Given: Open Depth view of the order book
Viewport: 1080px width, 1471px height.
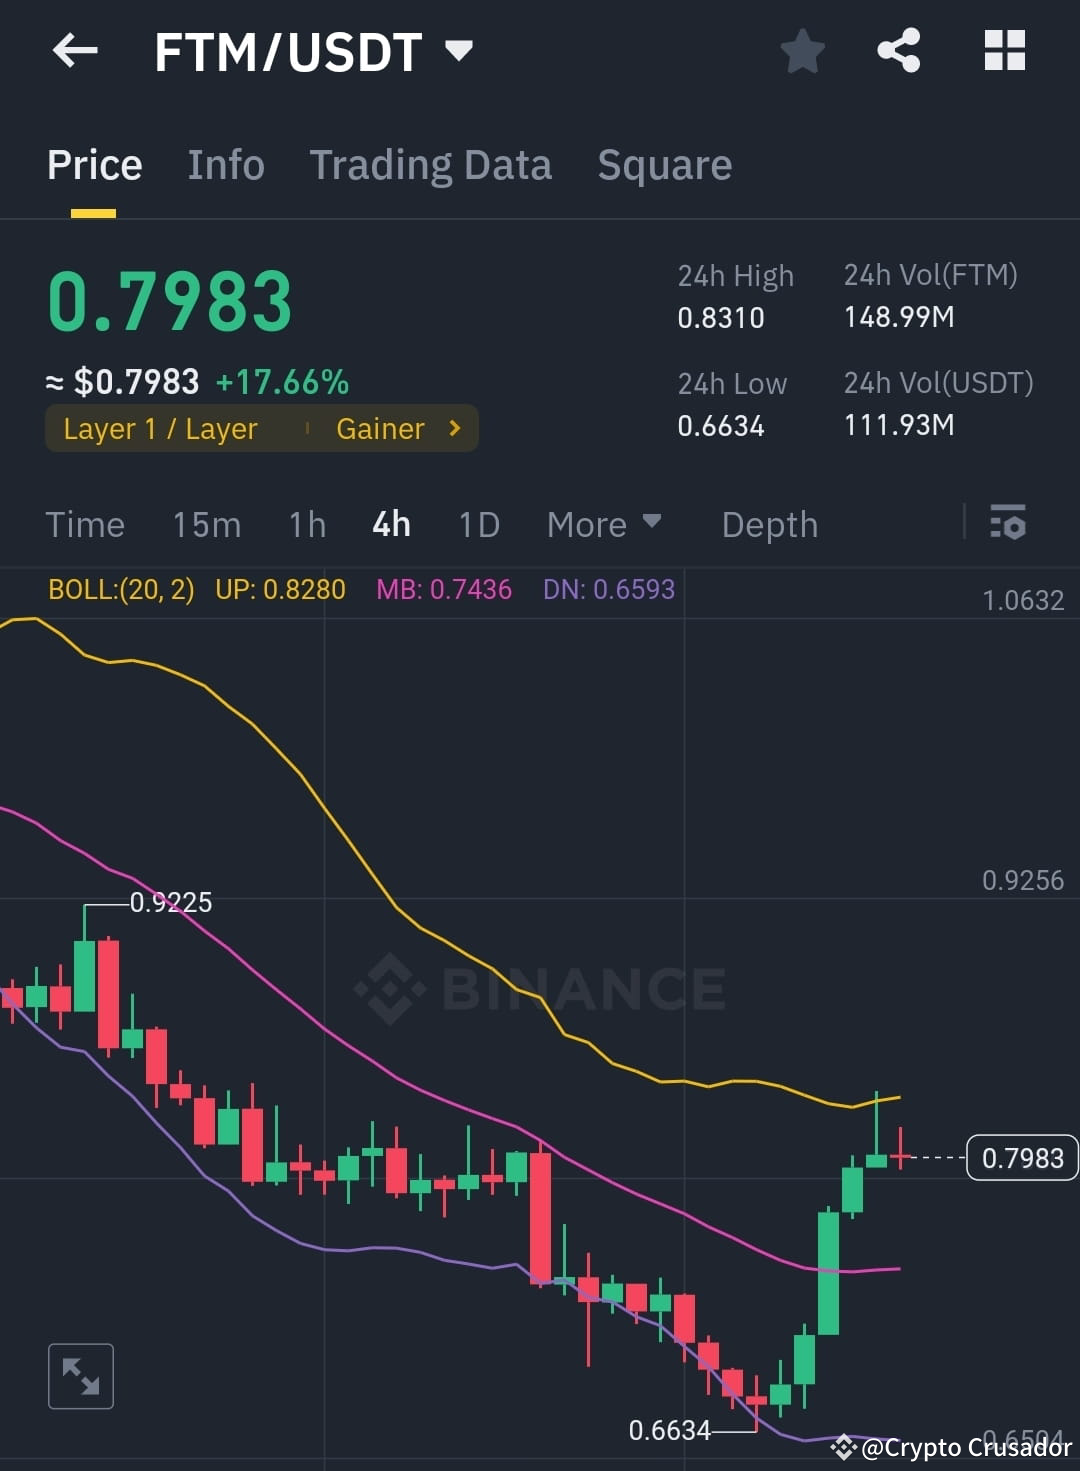Looking at the screenshot, I should [x=768, y=524].
